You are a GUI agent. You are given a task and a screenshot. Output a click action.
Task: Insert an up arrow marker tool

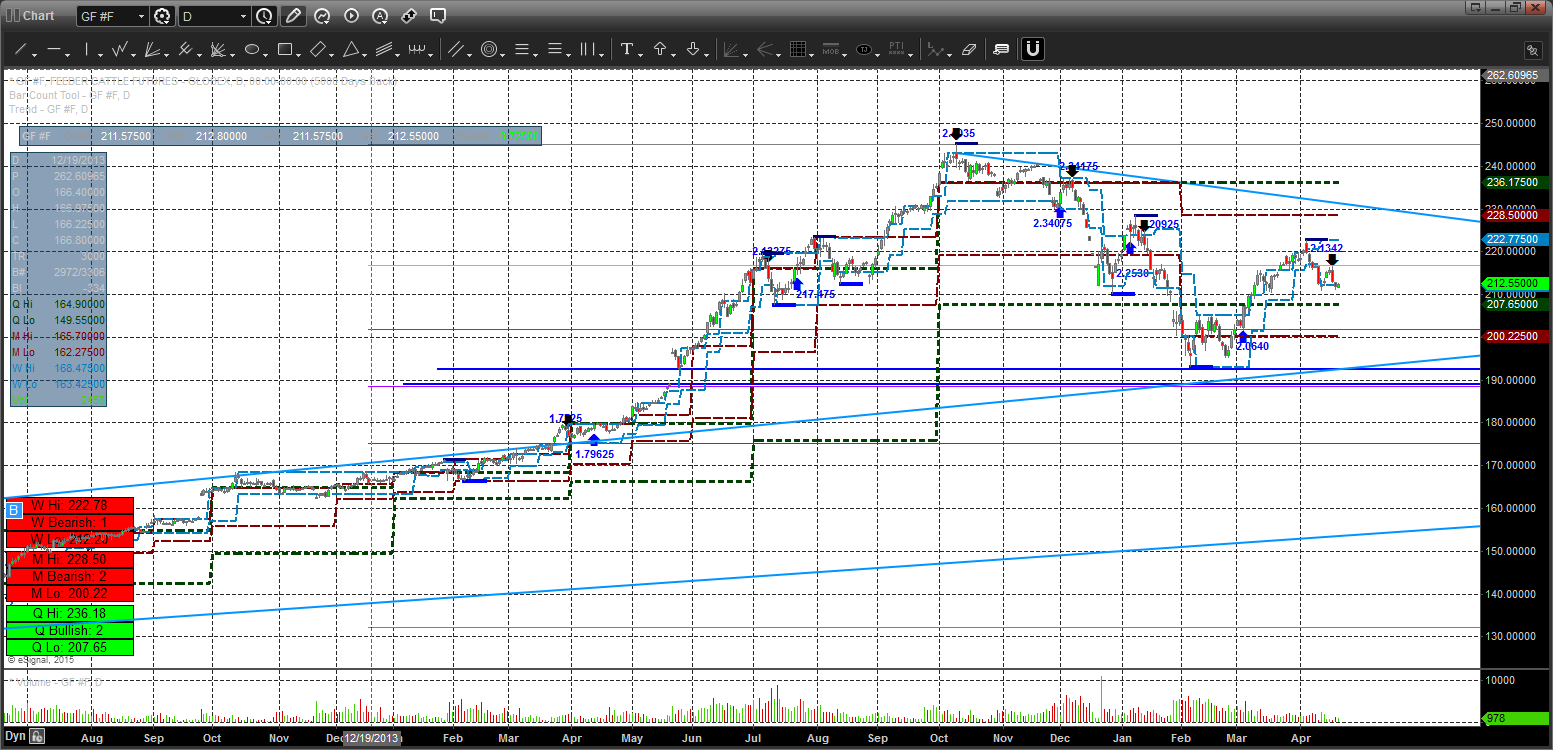[660, 49]
